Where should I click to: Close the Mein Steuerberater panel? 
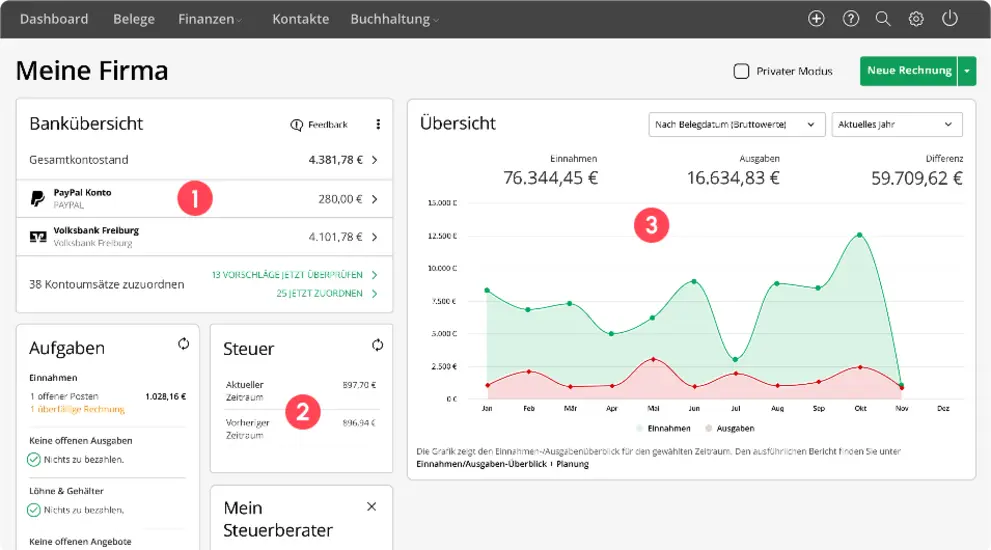[x=372, y=507]
